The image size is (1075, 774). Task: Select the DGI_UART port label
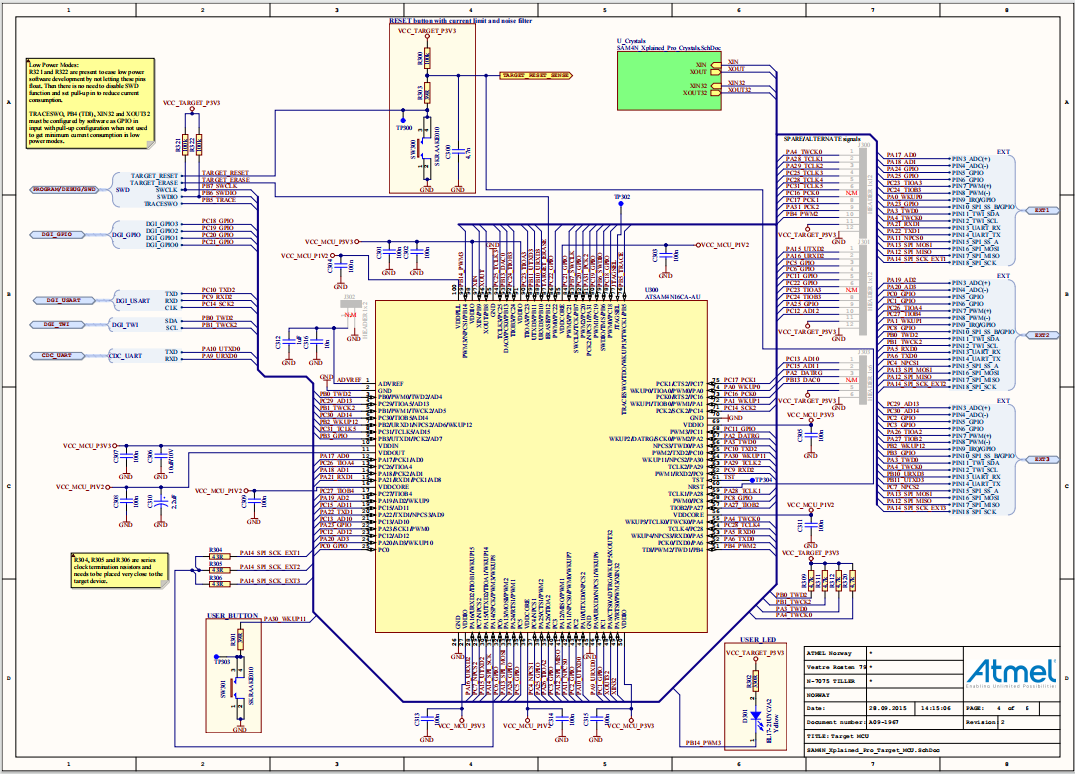(60, 299)
